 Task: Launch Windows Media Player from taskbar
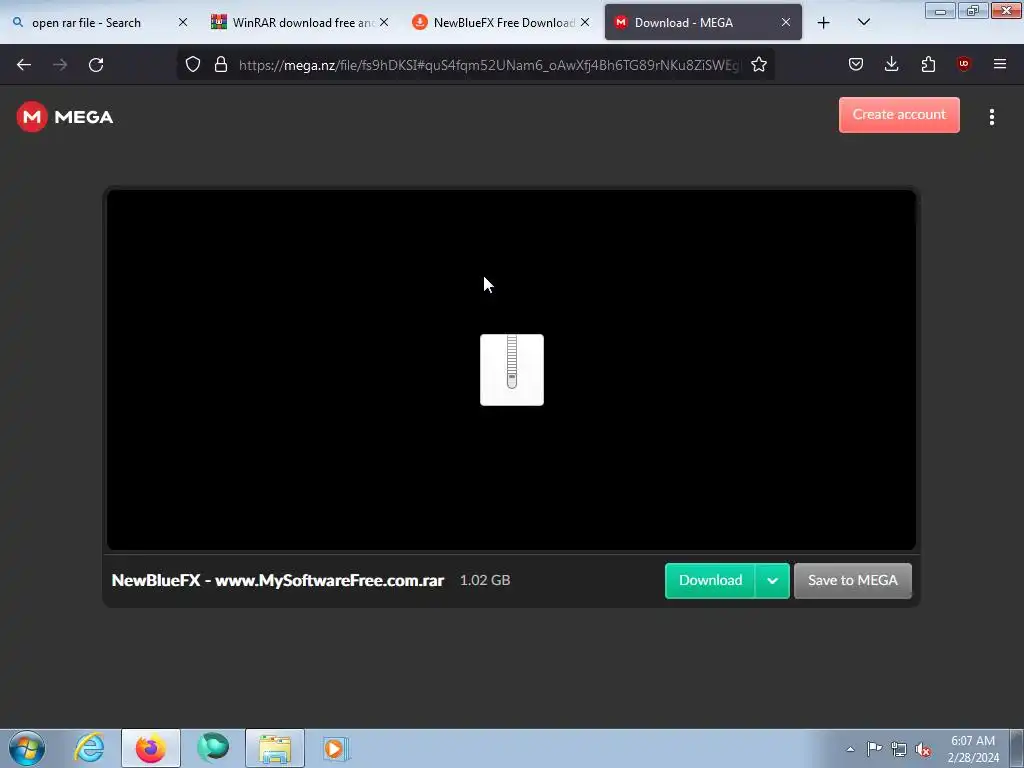pyautogui.click(x=336, y=748)
